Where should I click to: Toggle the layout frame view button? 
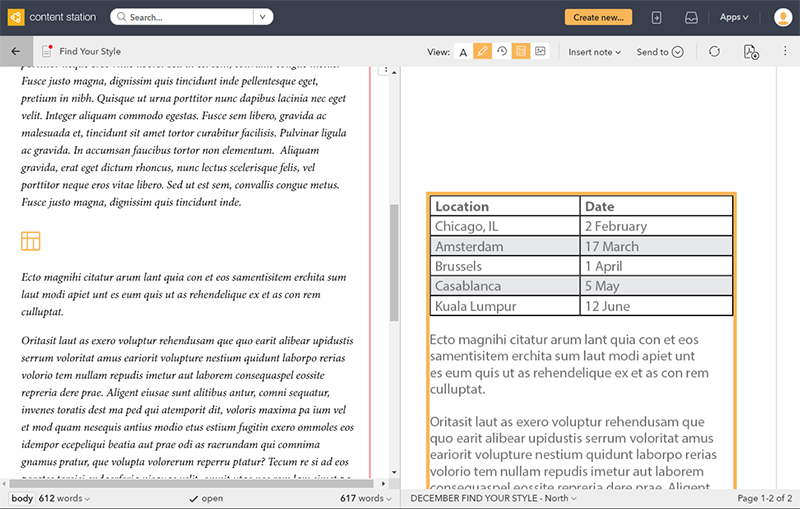(520, 52)
